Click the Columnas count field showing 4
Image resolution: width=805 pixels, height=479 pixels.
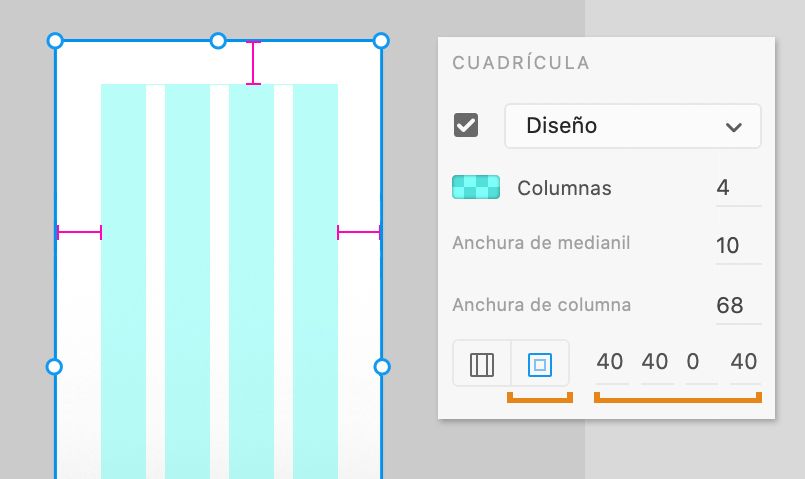tap(738, 188)
